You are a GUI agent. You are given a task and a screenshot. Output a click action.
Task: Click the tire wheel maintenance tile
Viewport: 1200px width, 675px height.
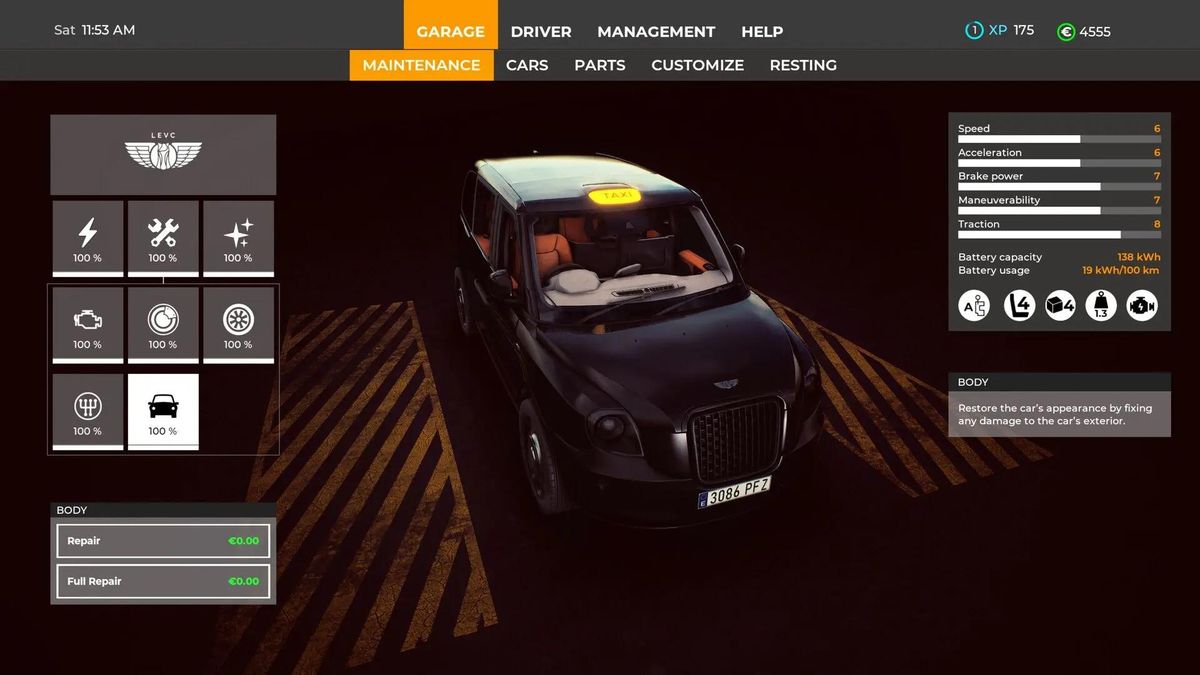[238, 324]
